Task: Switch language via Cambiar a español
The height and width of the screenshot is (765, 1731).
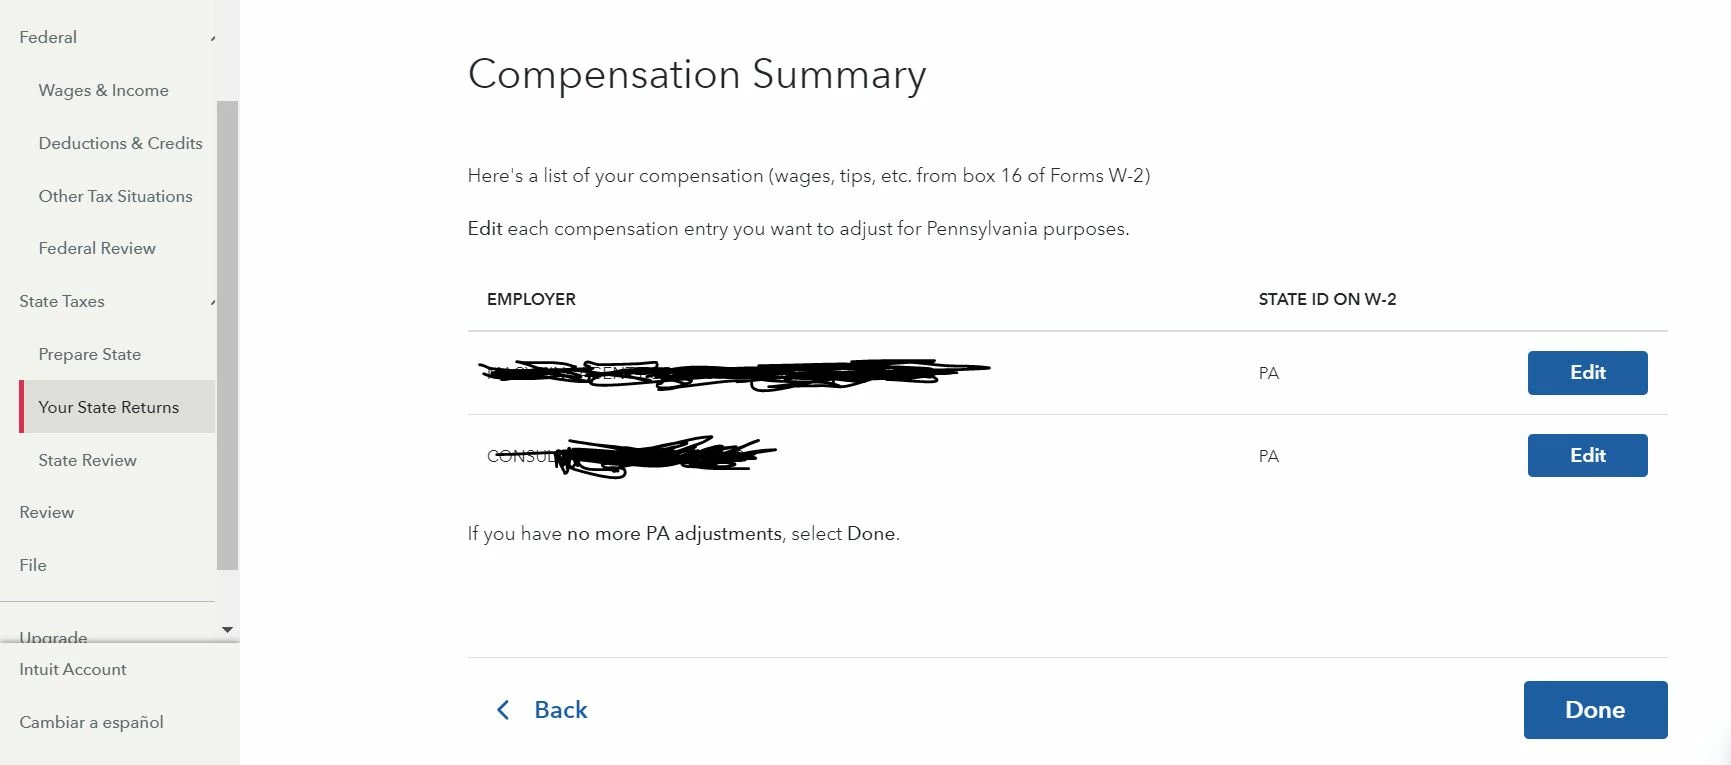Action: pyautogui.click(x=91, y=722)
